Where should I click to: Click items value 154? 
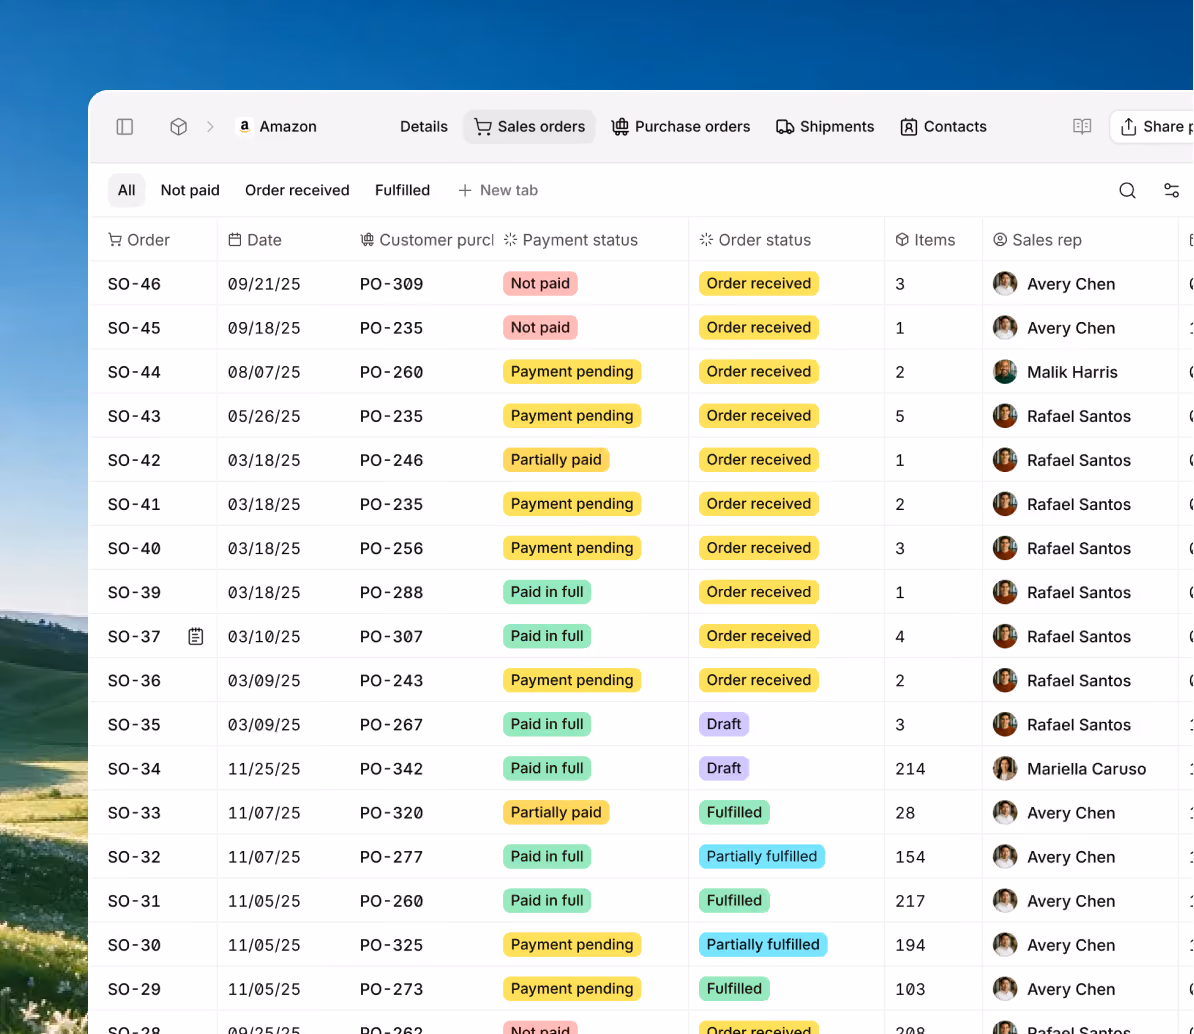coord(910,857)
